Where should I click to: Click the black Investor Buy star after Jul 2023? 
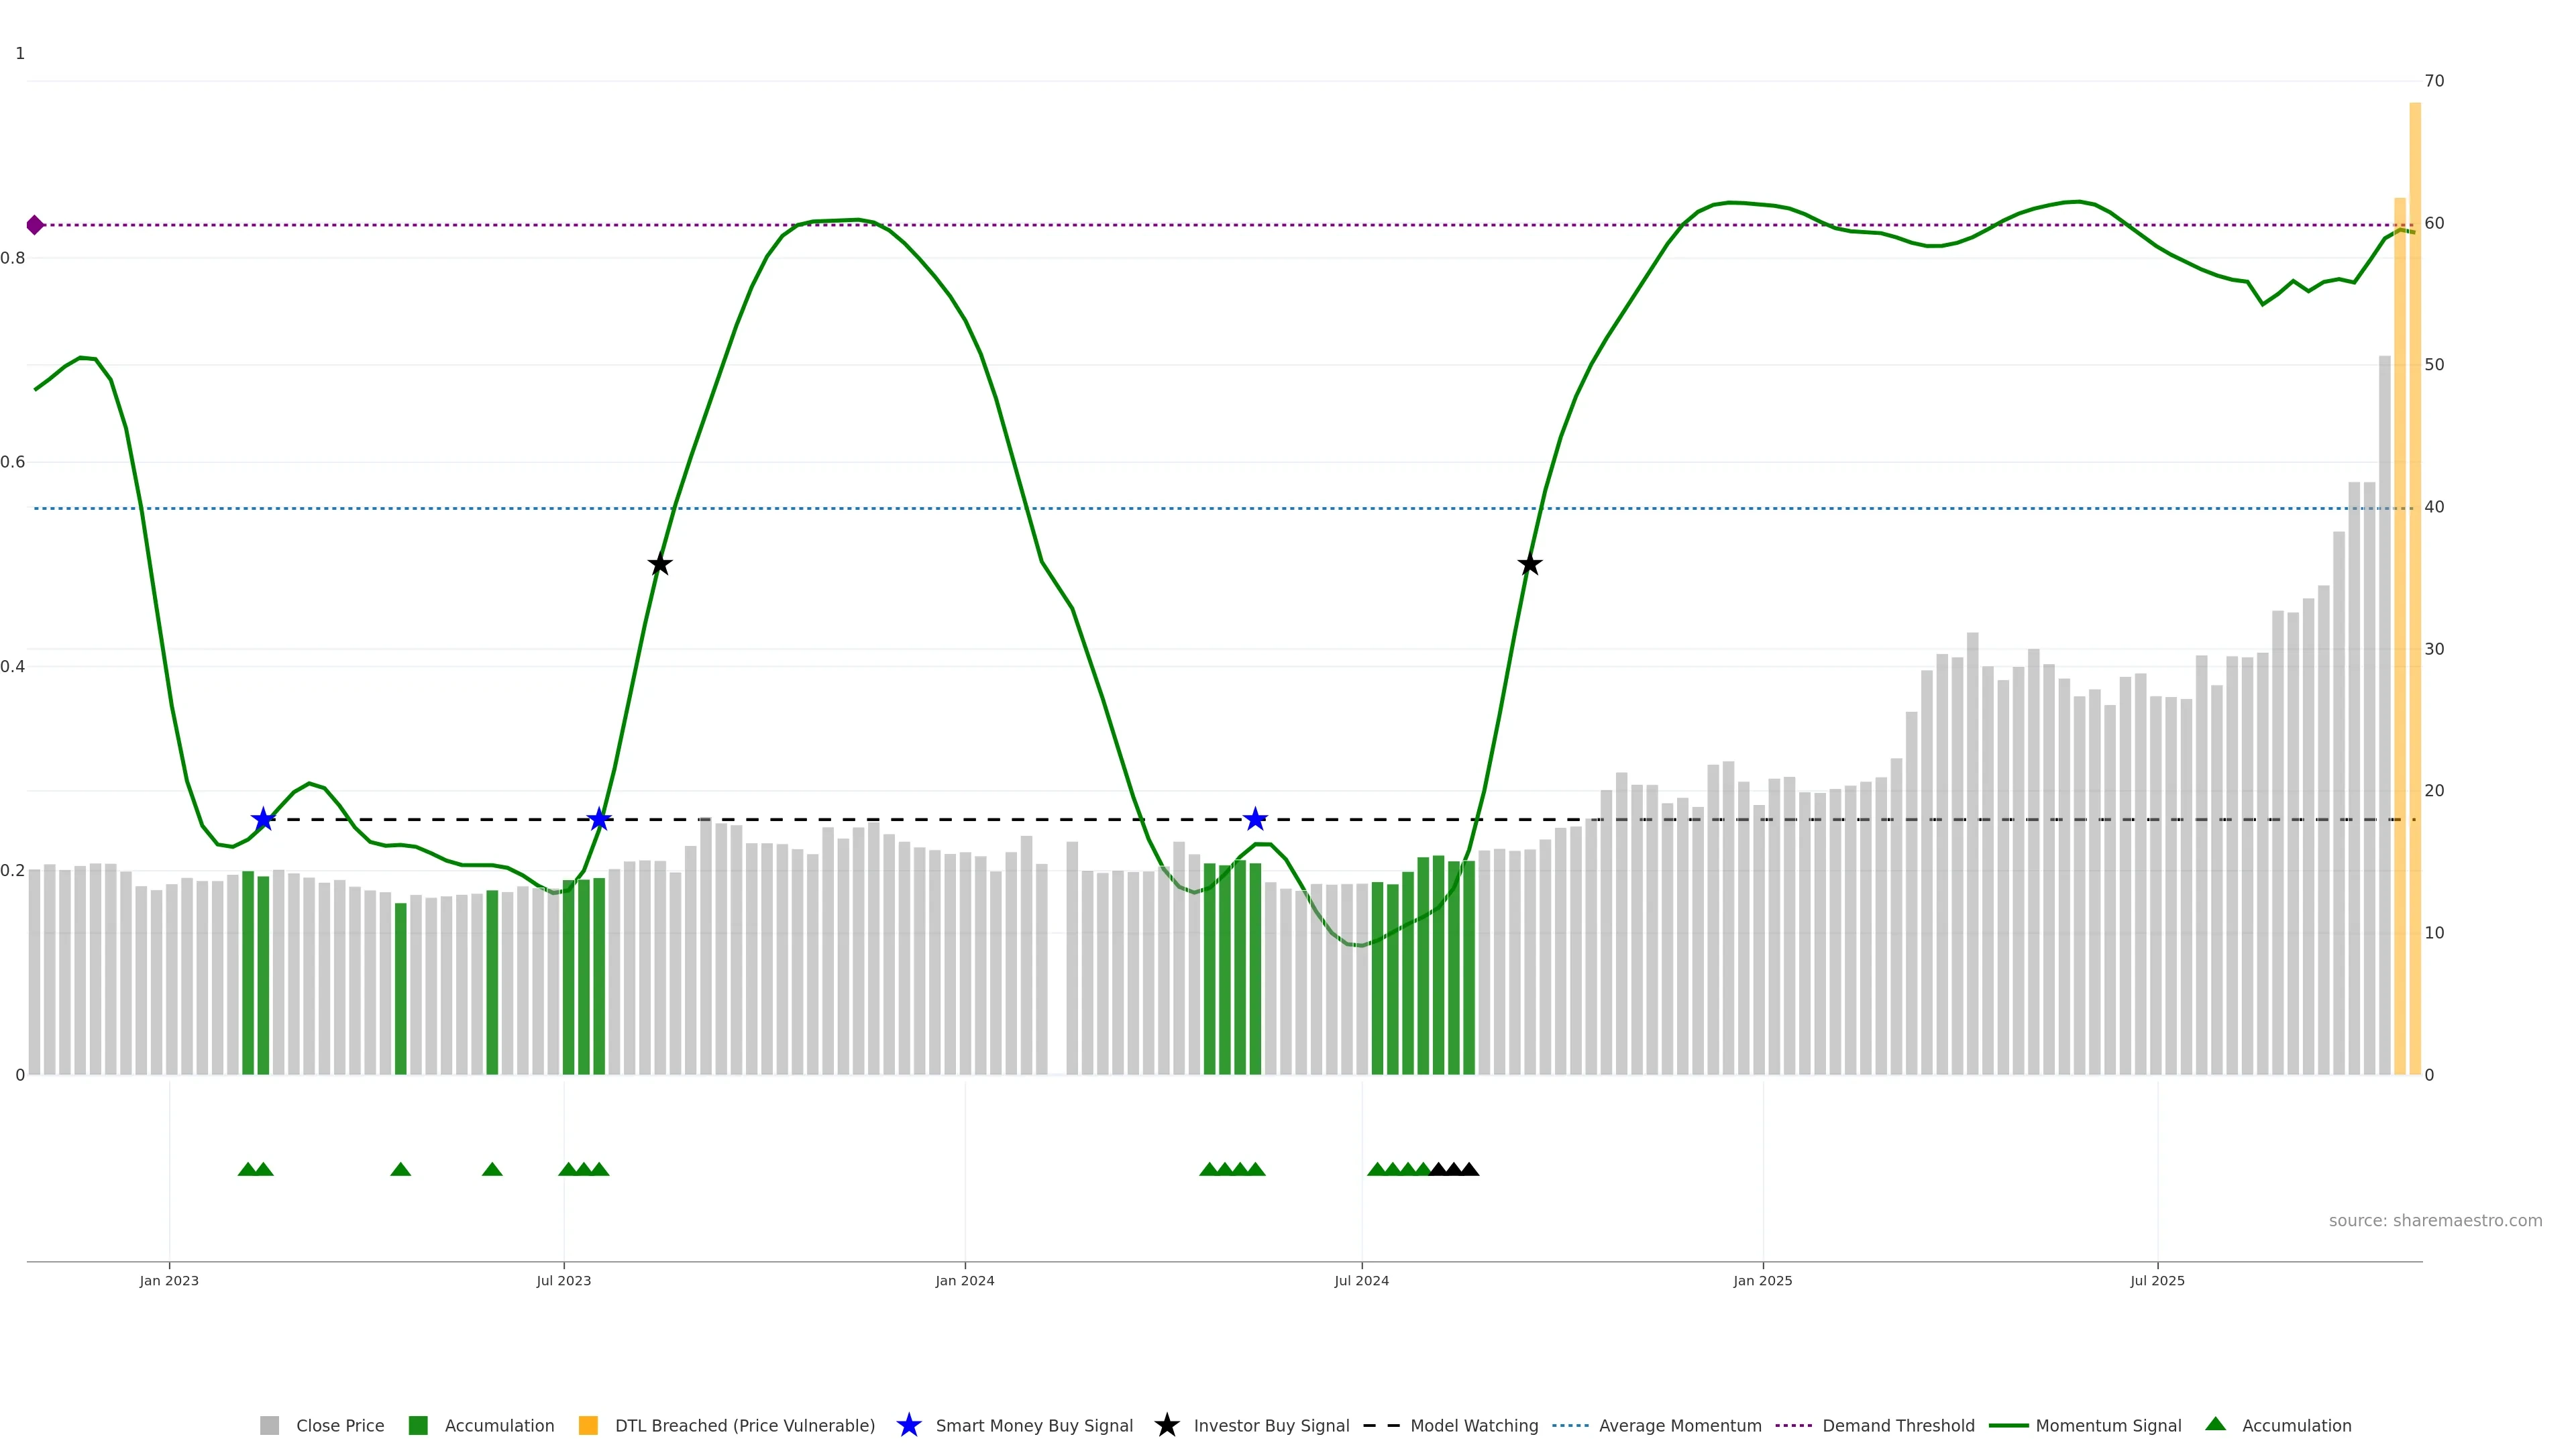(x=659, y=565)
